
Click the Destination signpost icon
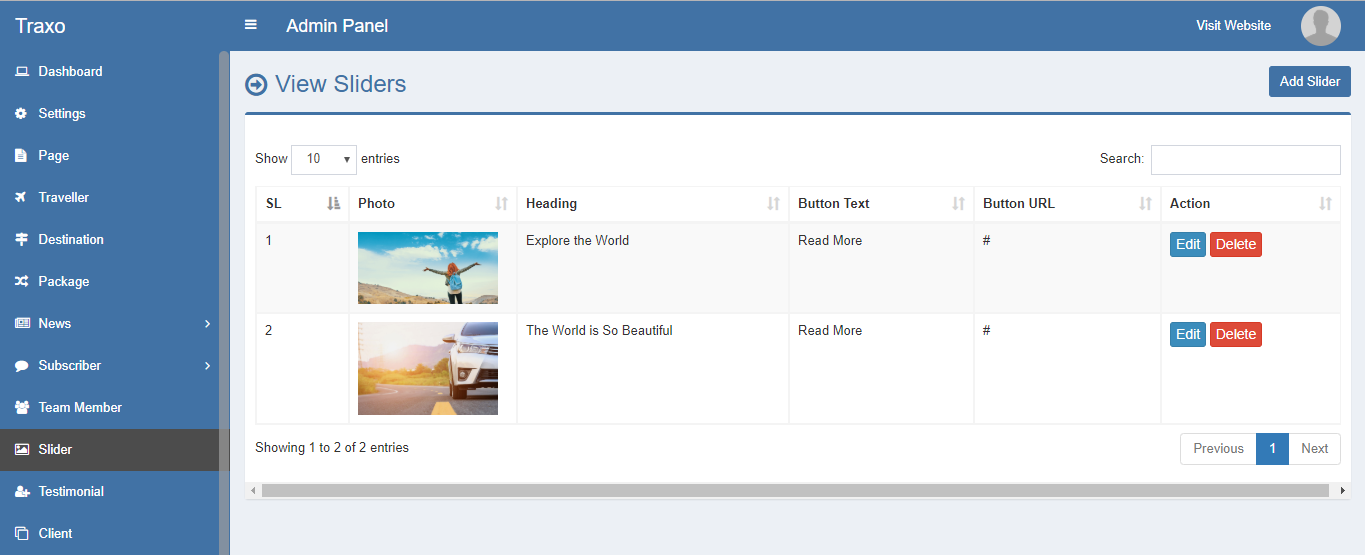tap(21, 240)
